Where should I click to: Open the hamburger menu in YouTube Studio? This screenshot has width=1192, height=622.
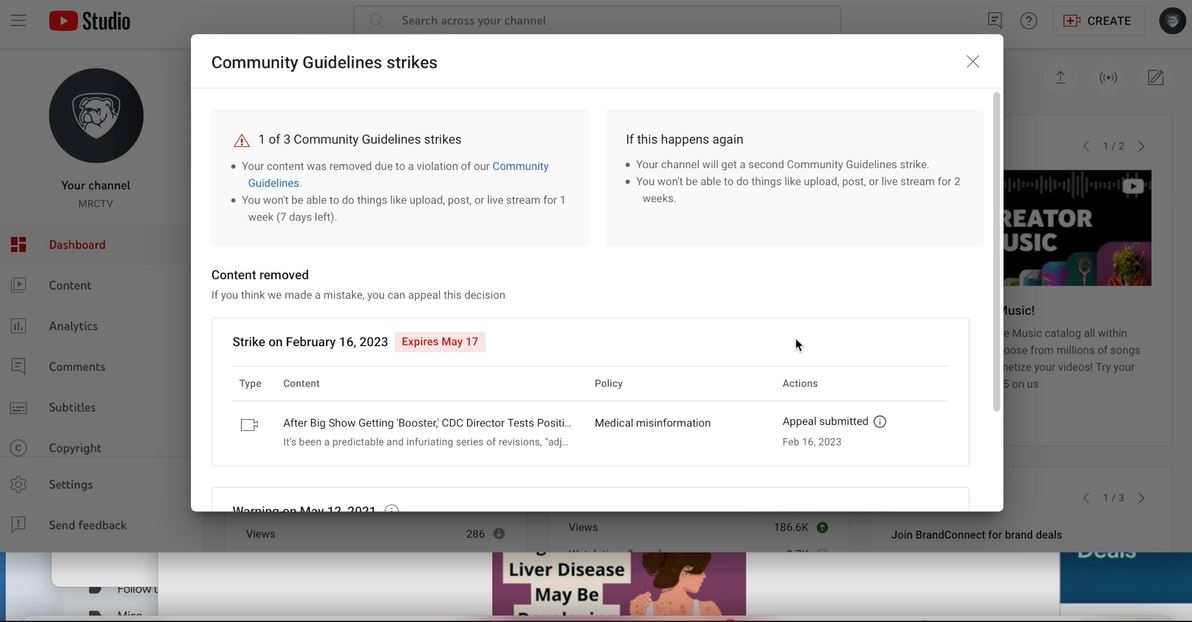[x=18, y=20]
